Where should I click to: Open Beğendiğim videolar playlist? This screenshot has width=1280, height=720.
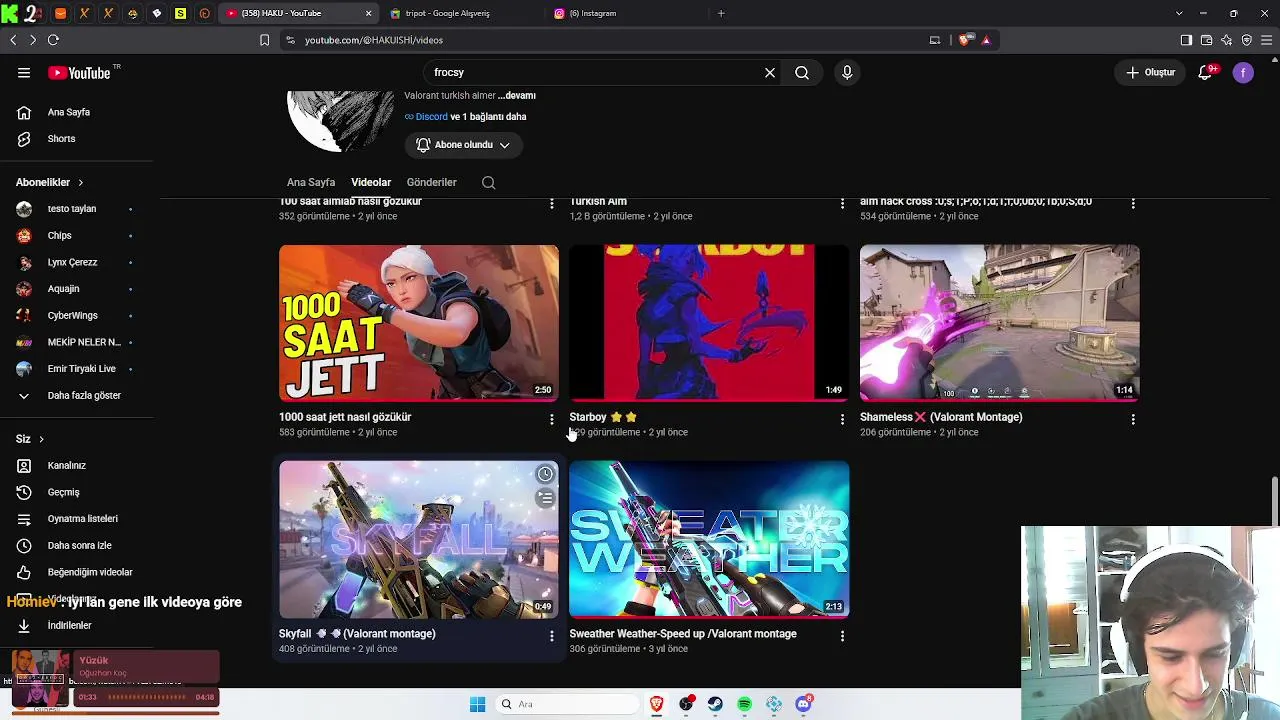point(76,572)
